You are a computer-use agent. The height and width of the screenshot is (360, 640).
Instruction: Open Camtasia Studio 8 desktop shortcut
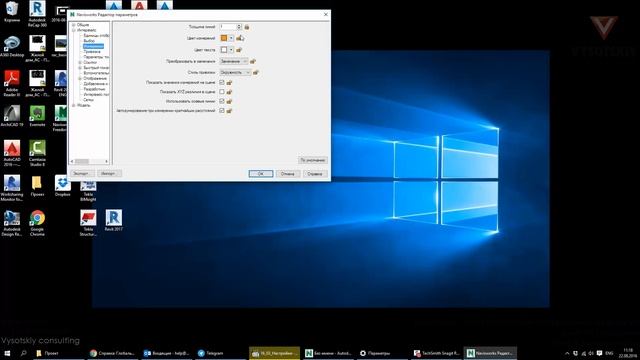pos(37,153)
